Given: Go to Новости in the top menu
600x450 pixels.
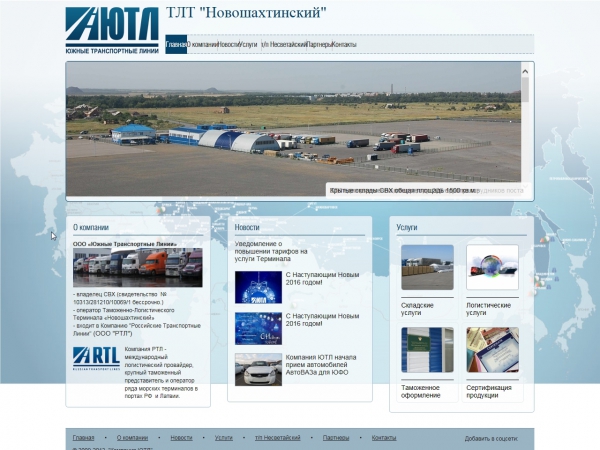Looking at the screenshot, I should pyautogui.click(x=228, y=44).
